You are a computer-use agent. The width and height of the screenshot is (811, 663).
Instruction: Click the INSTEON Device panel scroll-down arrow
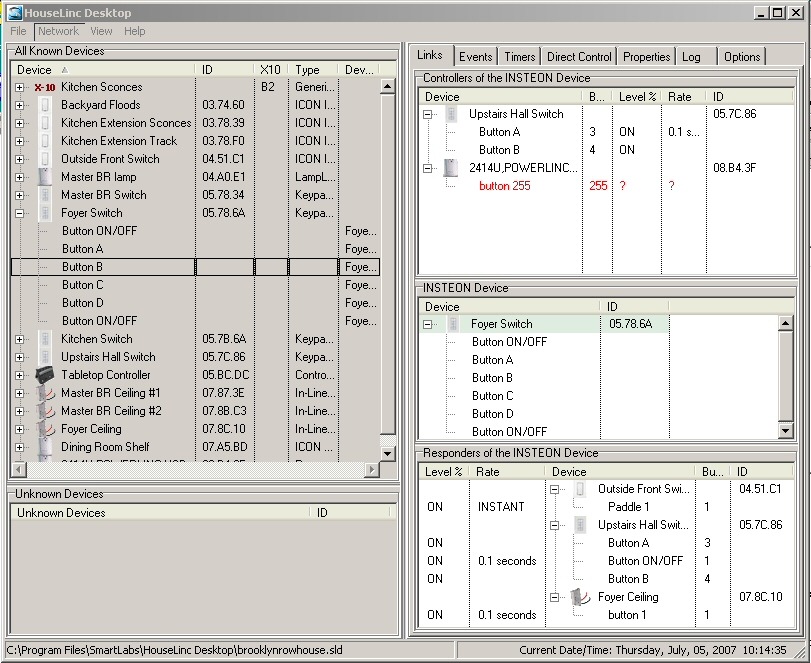[x=786, y=430]
